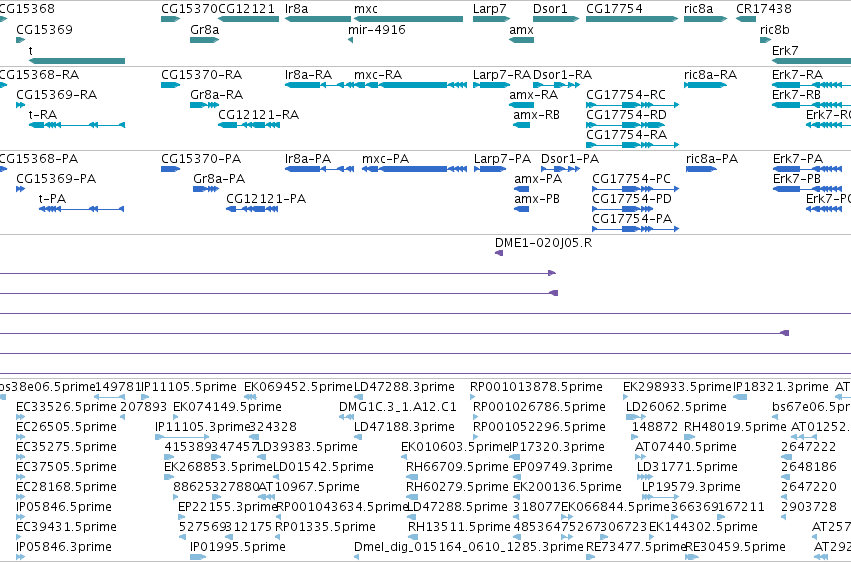Click the CR17438 gene label
Image resolution: width=851 pixels, height=562 pixels.
pyautogui.click(x=764, y=9)
